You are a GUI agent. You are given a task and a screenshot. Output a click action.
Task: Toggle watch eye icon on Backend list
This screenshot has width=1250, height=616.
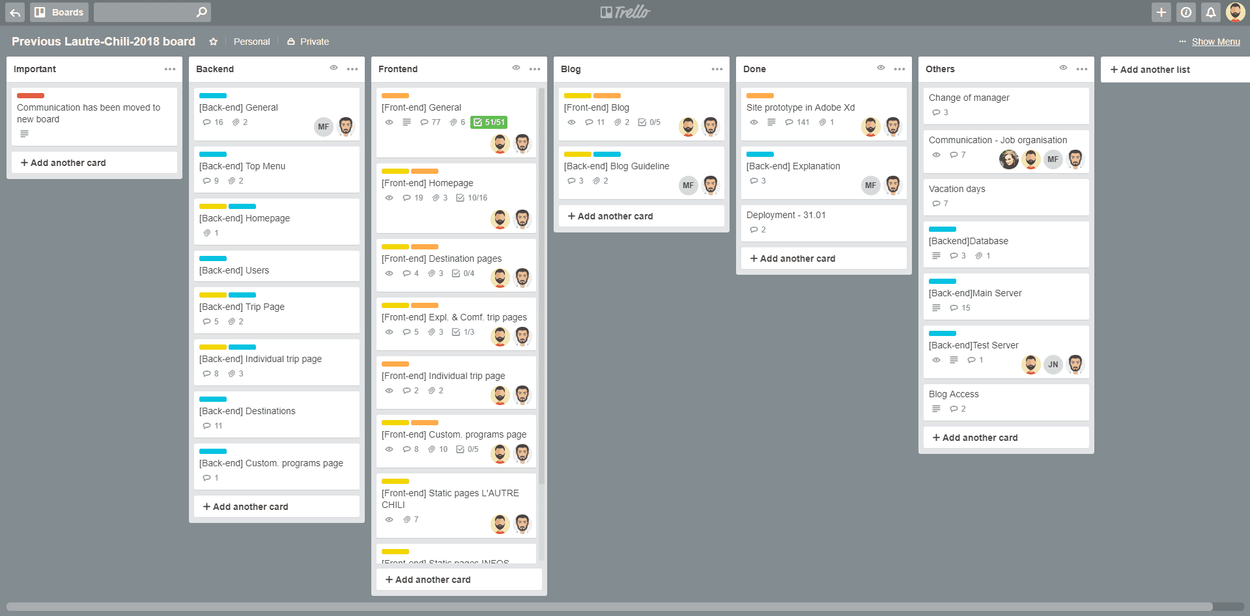pos(334,69)
